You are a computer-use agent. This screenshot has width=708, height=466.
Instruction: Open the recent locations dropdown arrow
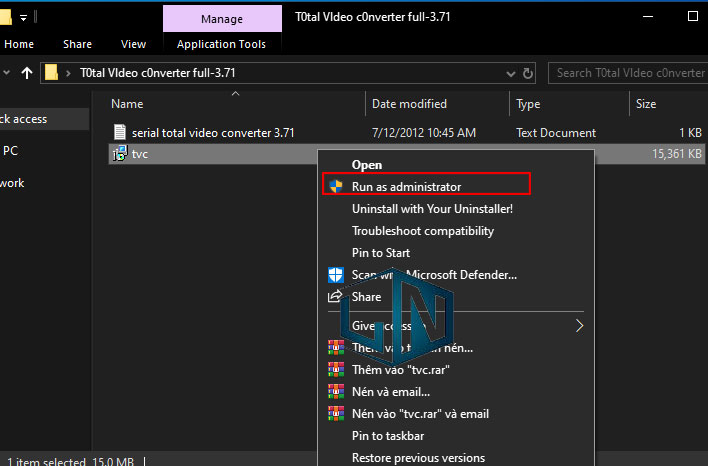(6, 72)
